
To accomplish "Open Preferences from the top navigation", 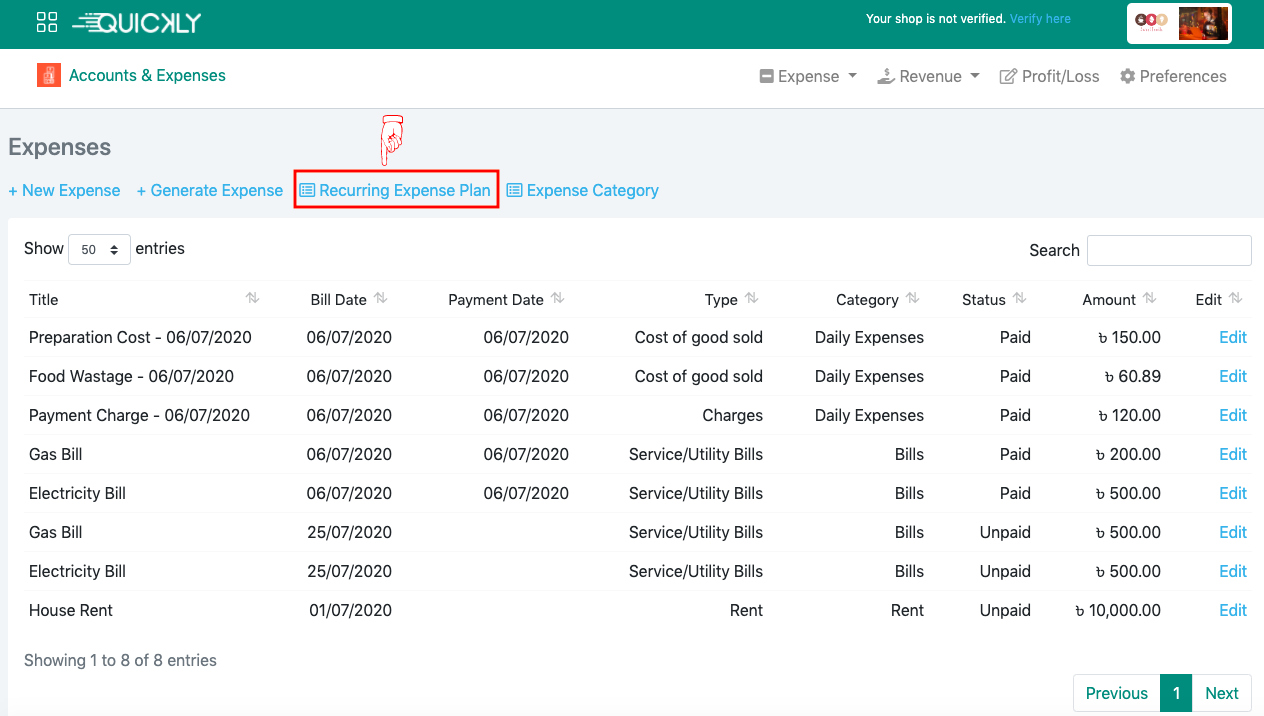I will pyautogui.click(x=1172, y=77).
